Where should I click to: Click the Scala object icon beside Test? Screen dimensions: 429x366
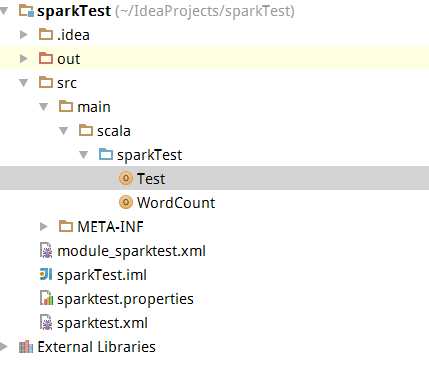coord(126,178)
